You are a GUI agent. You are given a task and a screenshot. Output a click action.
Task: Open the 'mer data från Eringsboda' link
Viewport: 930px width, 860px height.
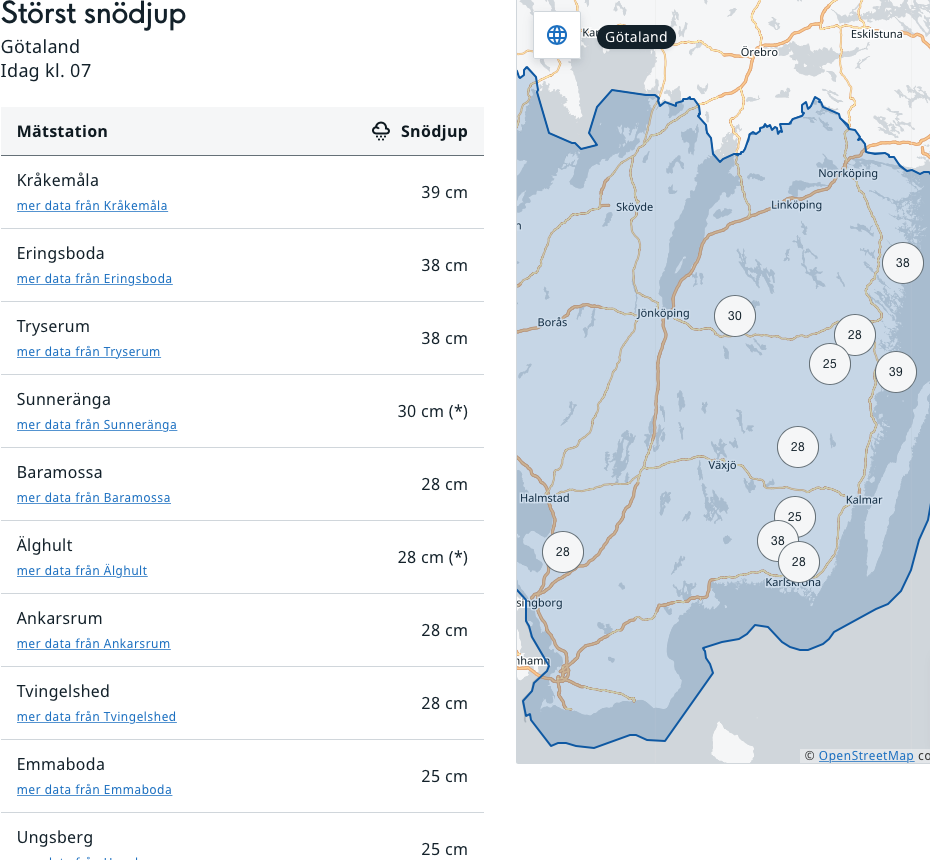[x=94, y=279]
